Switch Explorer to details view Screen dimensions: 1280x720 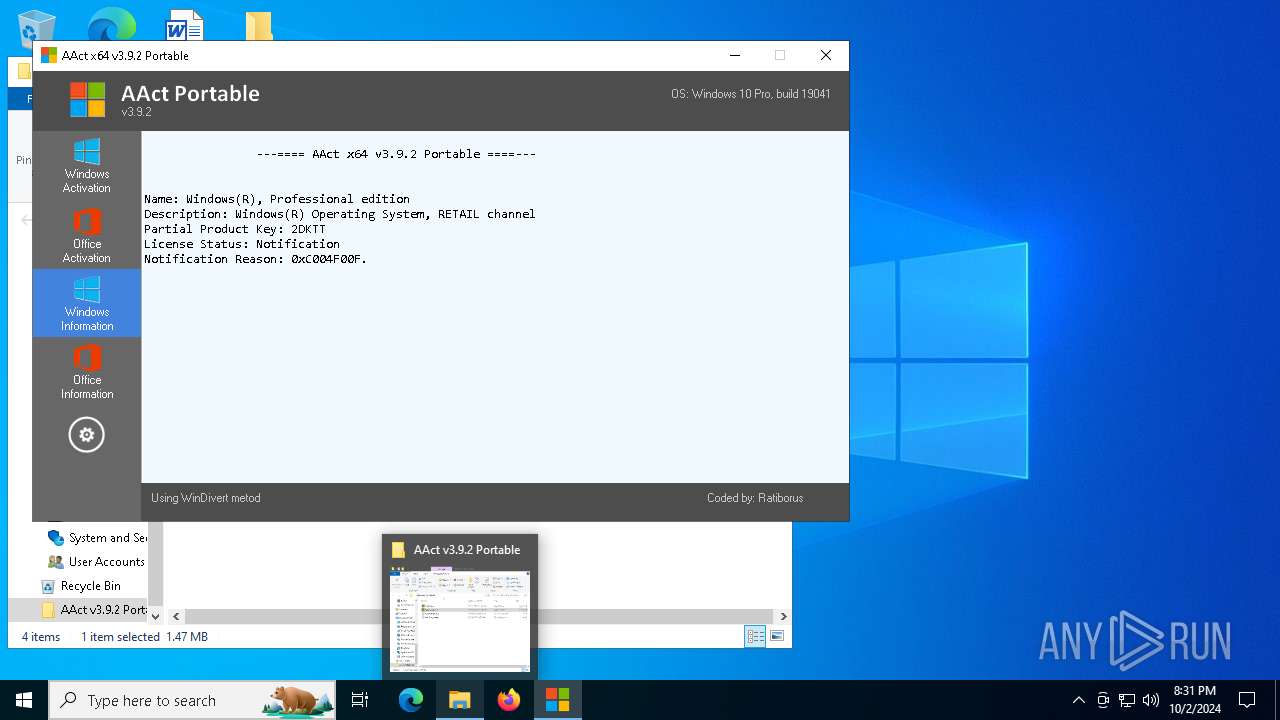coord(755,636)
